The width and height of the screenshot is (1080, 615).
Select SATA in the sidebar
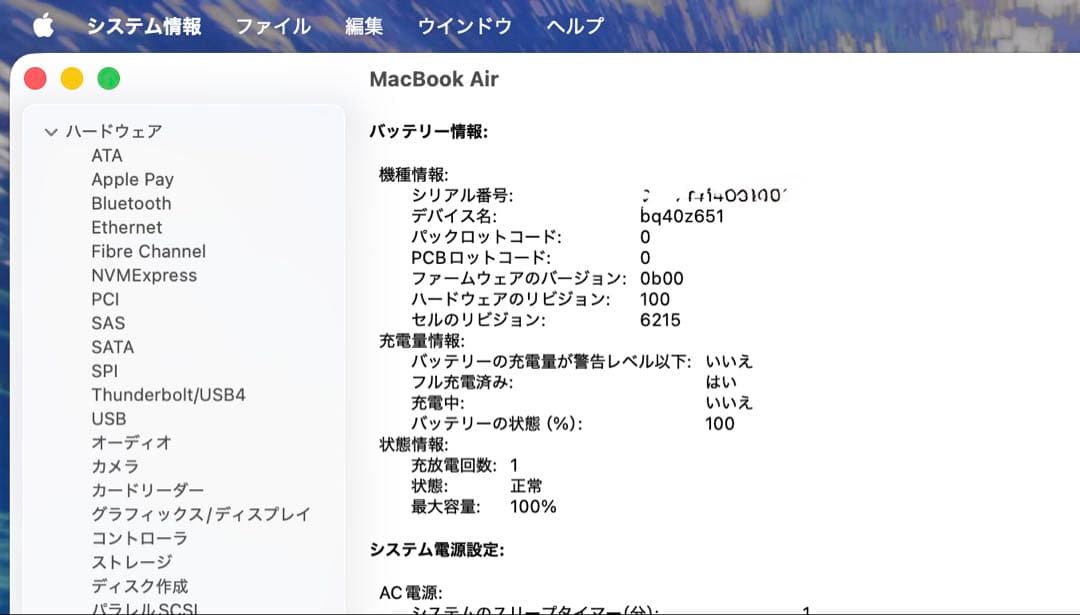[112, 347]
